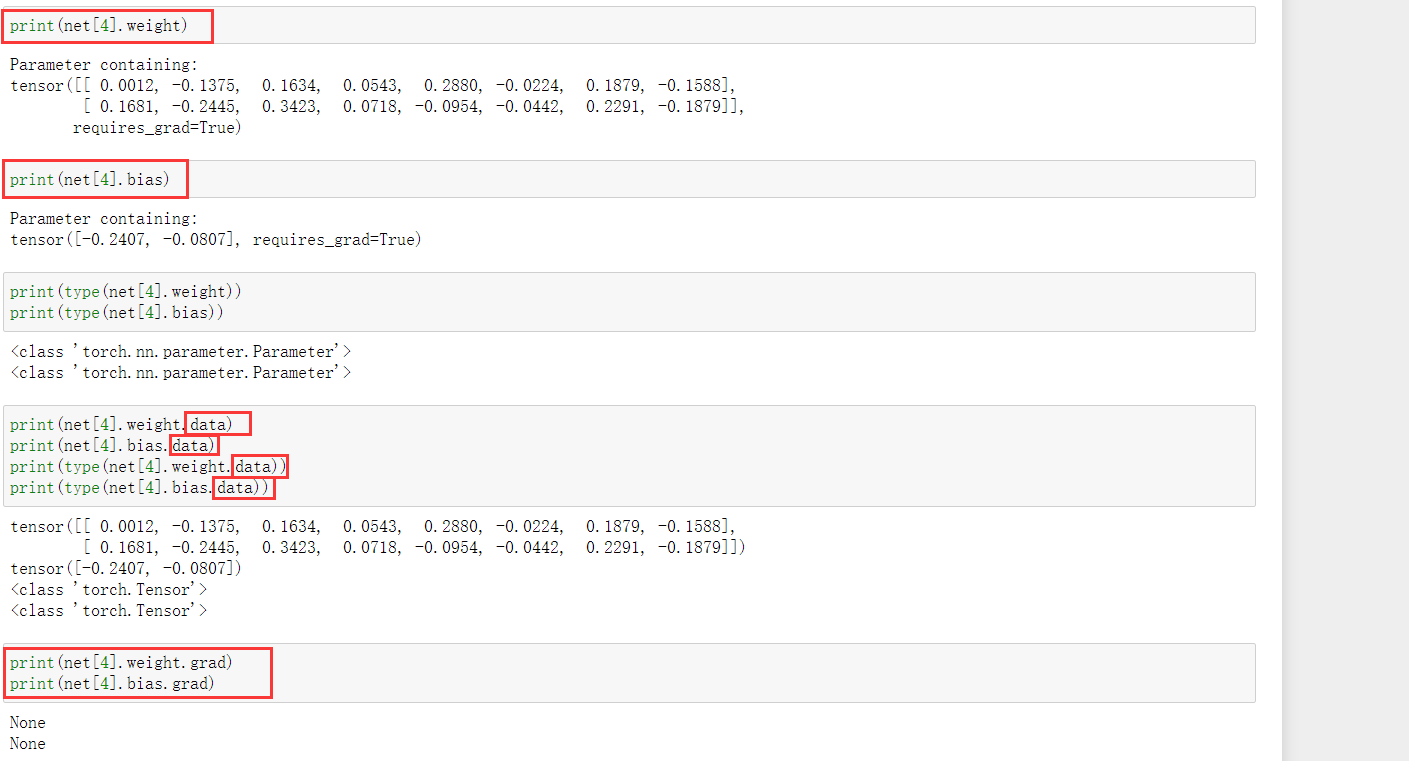Screen dimensions: 1409x761
Task: Click the last None output line
Action: pyautogui.click(x=28, y=743)
